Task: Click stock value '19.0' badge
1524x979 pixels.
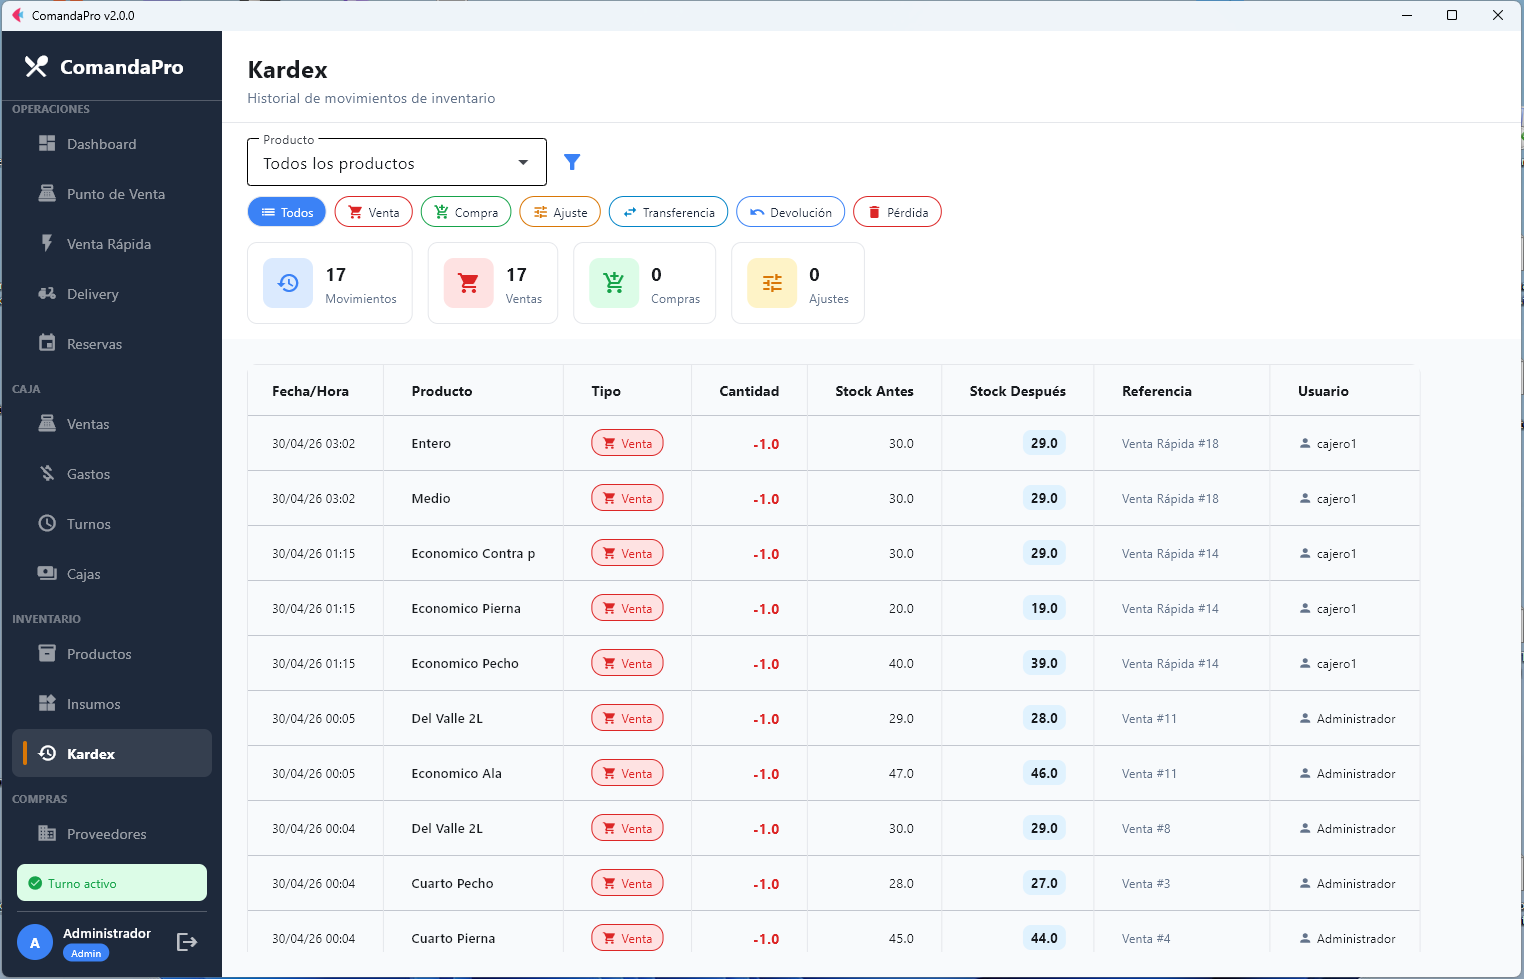Action: [1044, 608]
